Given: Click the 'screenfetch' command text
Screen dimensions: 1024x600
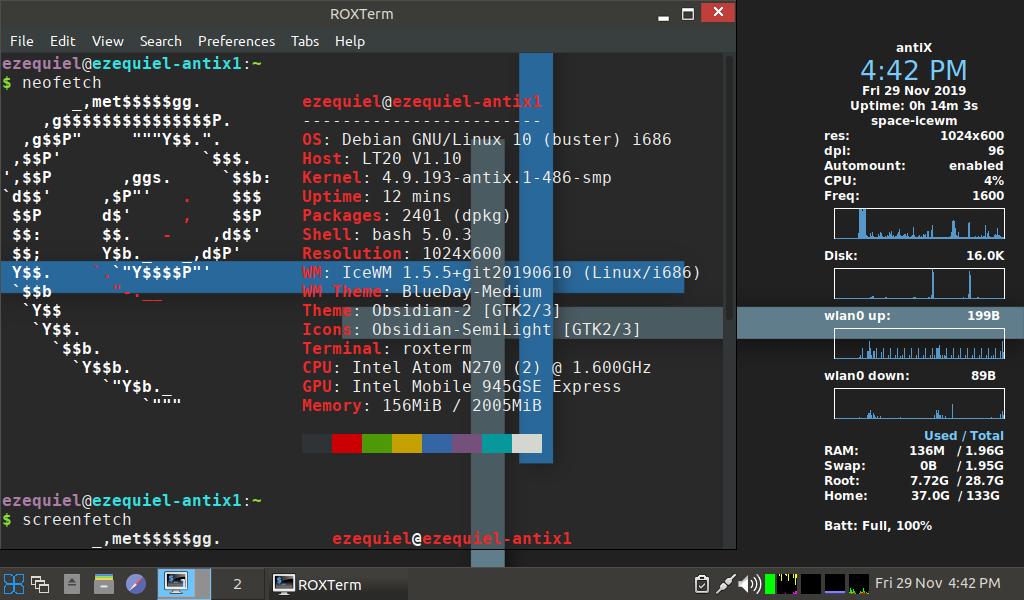Looking at the screenshot, I should coord(77,520).
